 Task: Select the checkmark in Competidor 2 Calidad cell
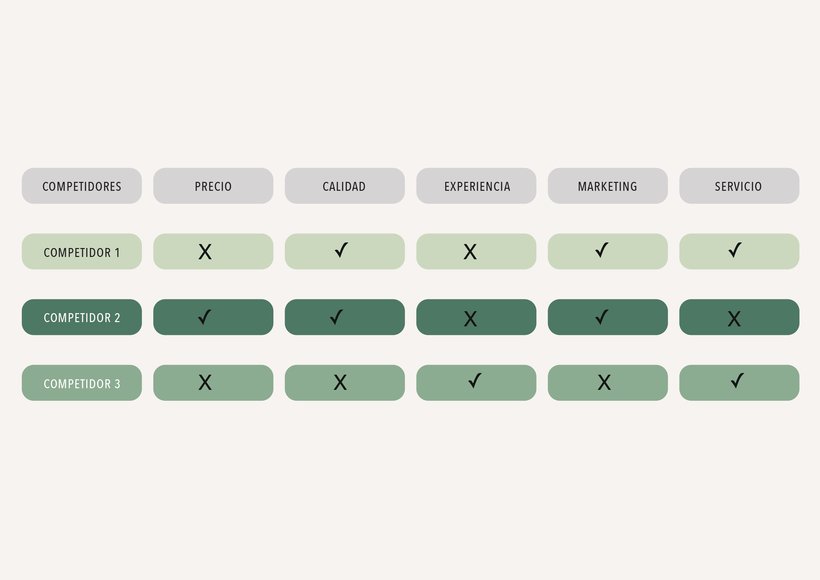[337, 317]
